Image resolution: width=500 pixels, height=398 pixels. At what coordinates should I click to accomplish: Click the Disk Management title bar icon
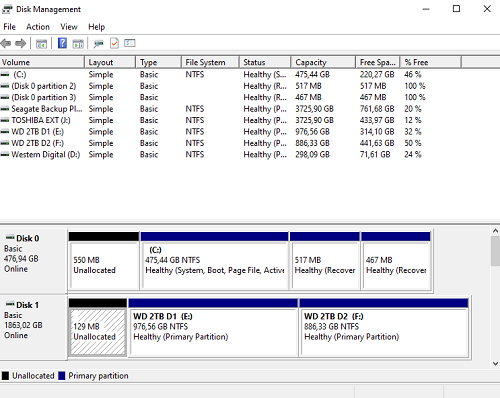pos(7,9)
